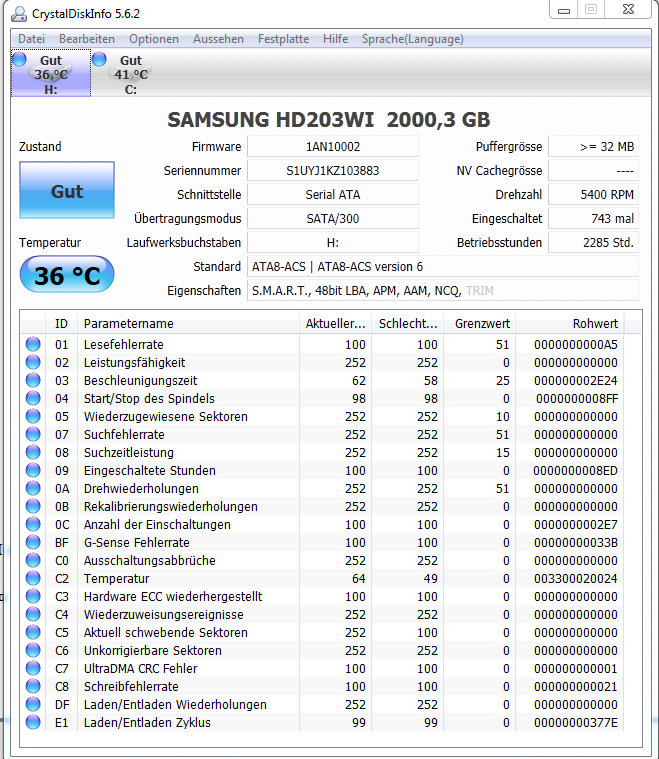The height and width of the screenshot is (759, 659).
Task: Open the Hilfe menu
Action: pos(335,39)
